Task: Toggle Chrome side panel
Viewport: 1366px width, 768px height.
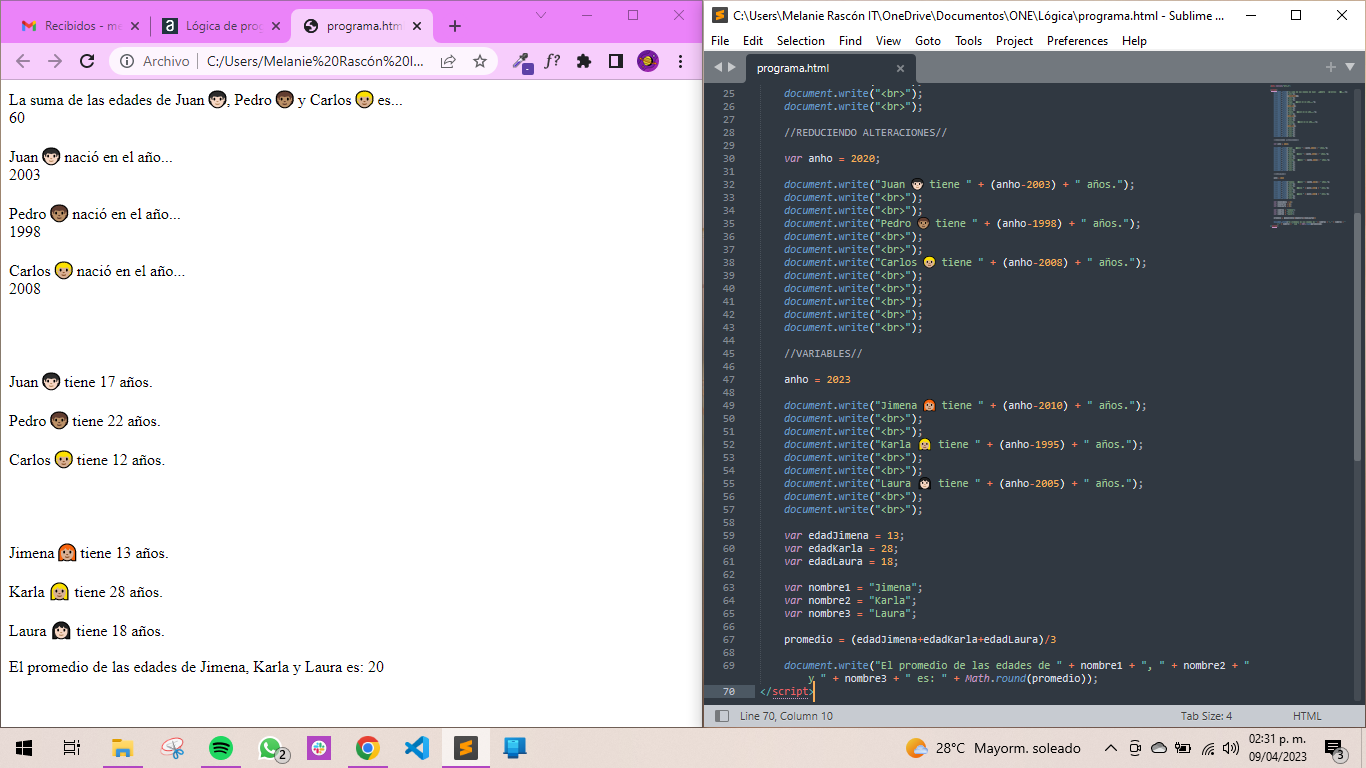Action: click(x=616, y=61)
